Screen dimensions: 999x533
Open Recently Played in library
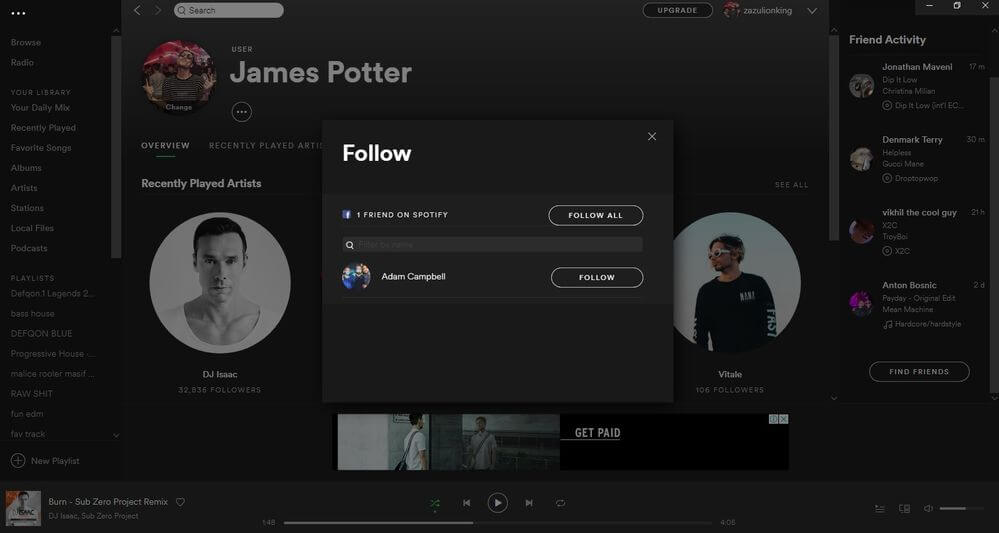pos(43,127)
